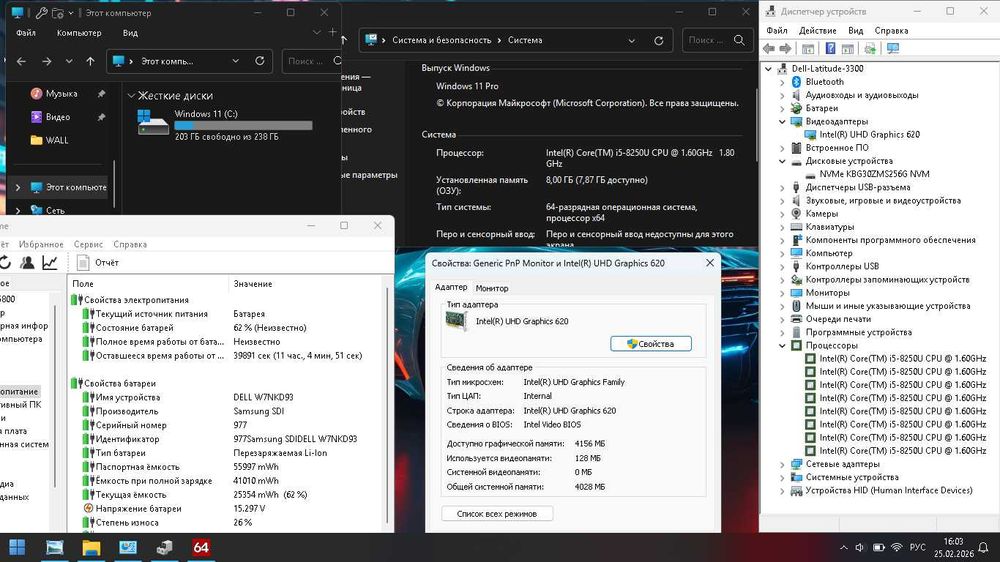Open Вид menu in Device Manager
The image size is (1000, 562).
855,31
